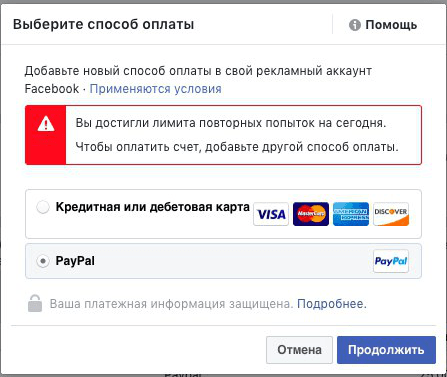The image size is (447, 377).
Task: Select the PayPal radio button
Action: tap(43, 261)
